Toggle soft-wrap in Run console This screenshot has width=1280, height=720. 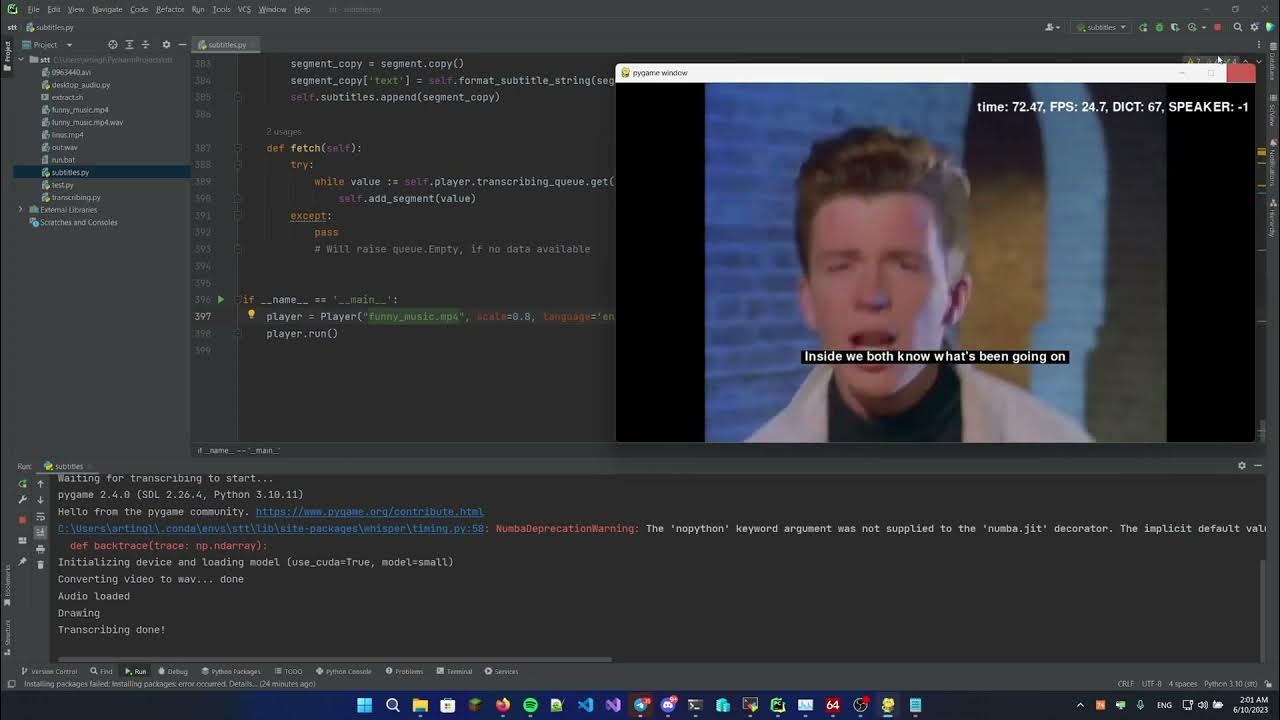40,516
